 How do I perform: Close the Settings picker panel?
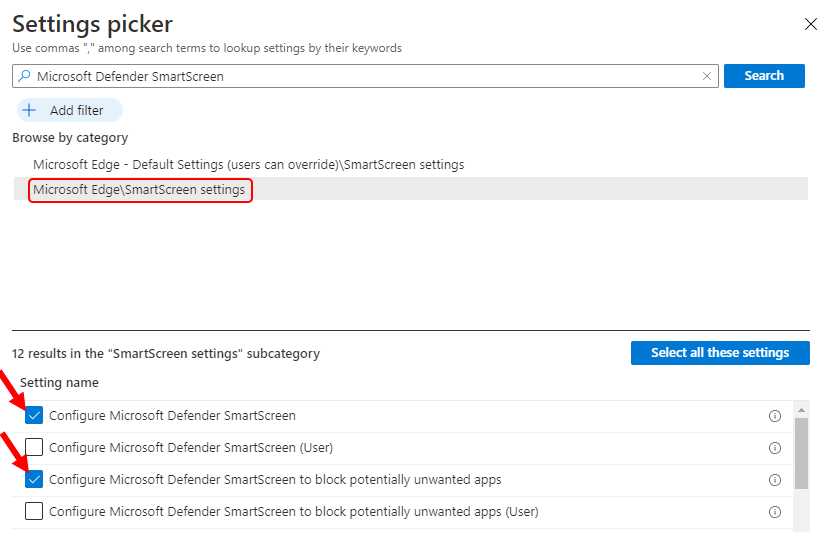coord(811,24)
